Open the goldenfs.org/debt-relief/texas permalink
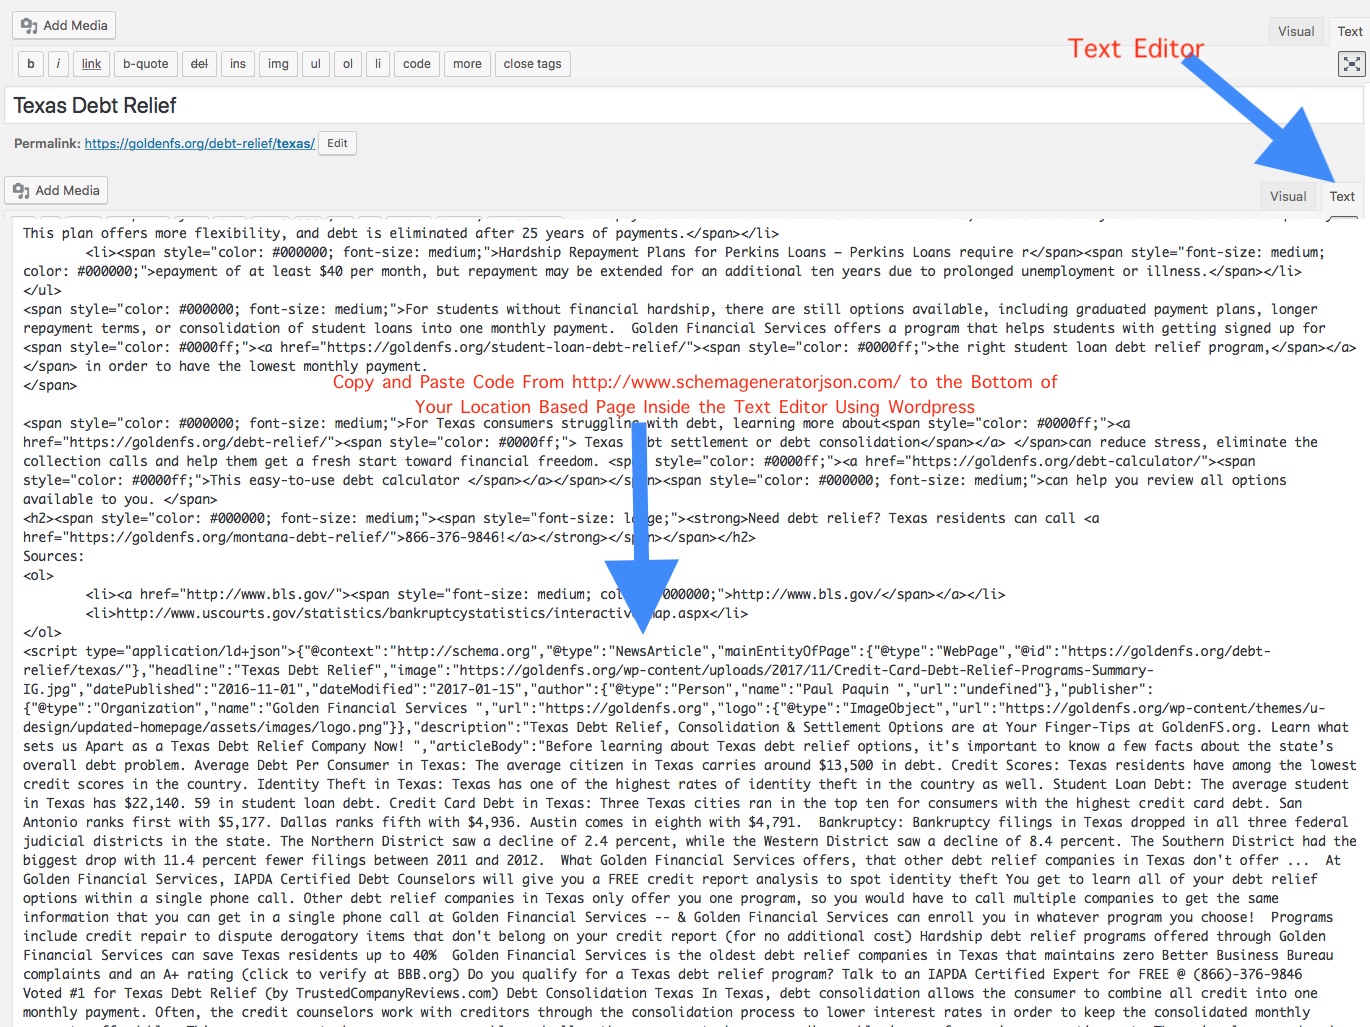Screen dimensions: 1370x1027 200,143
